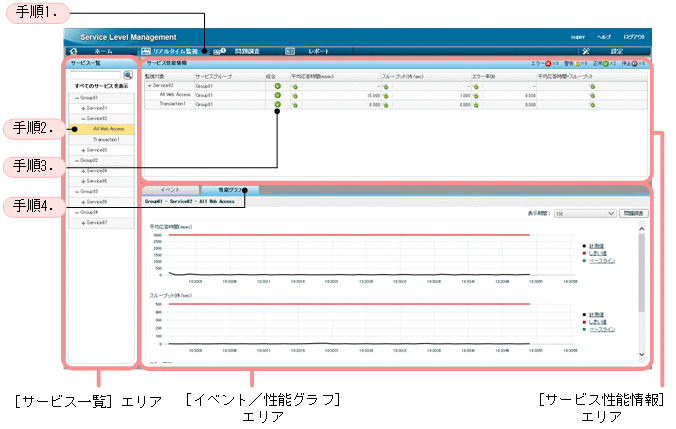Click response time status icon in Transaction1 row
The height and width of the screenshot is (429, 676).
tap(295, 105)
